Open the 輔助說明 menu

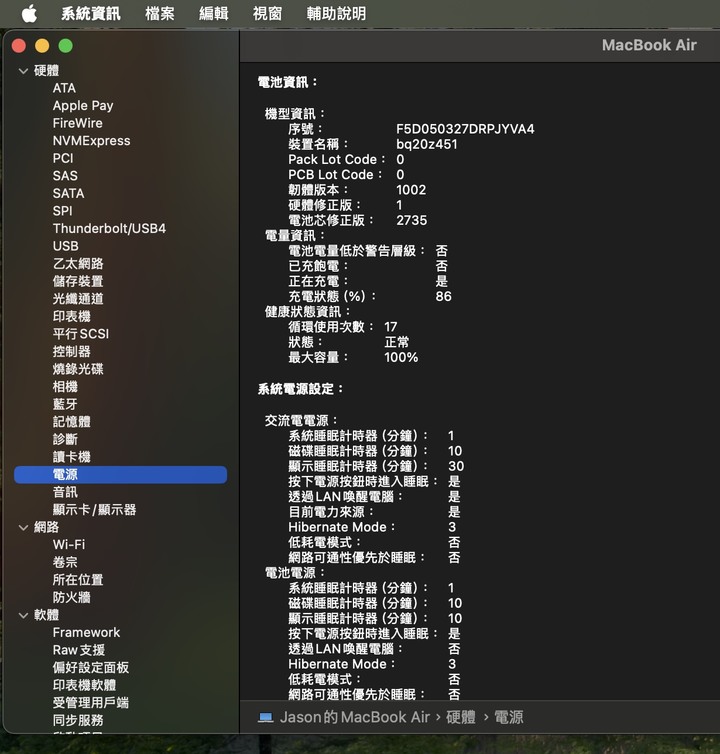tap(336, 13)
